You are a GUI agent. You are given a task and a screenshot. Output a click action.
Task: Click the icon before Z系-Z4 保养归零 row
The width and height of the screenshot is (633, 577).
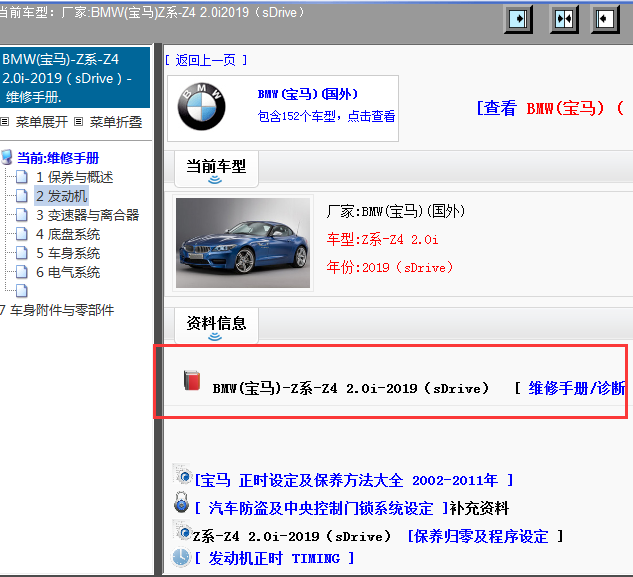tap(182, 531)
